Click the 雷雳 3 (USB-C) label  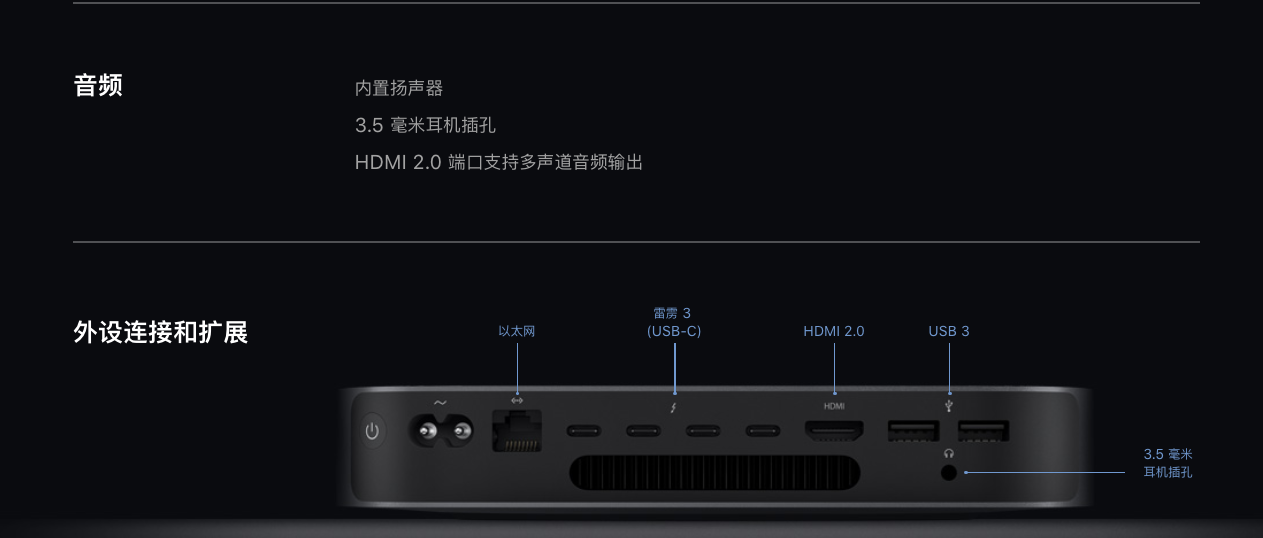pyautogui.click(x=674, y=322)
